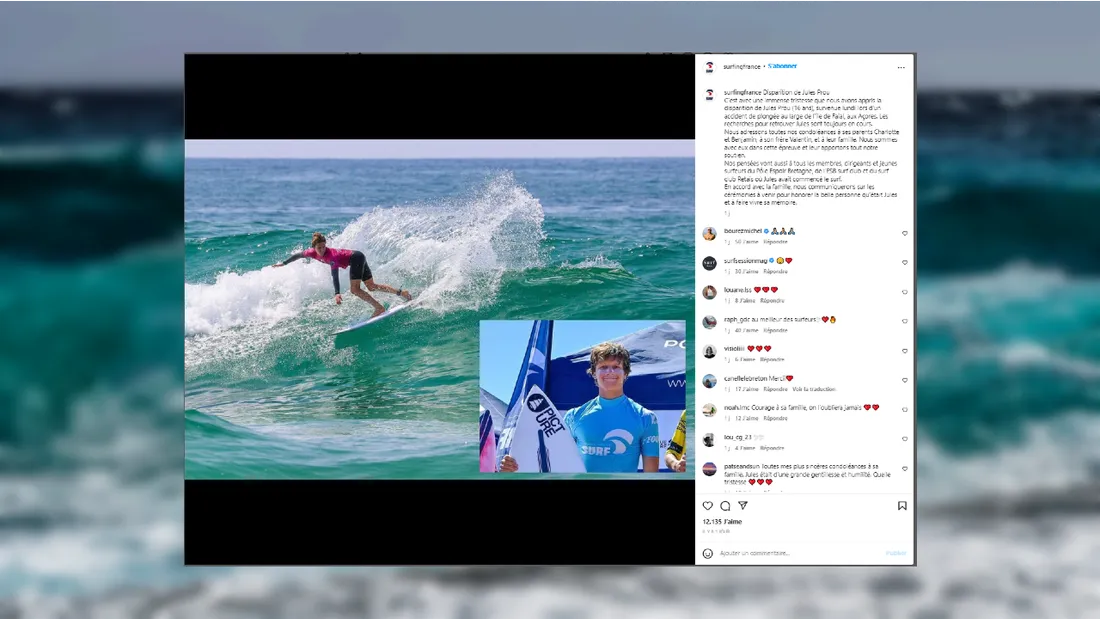Open the three-dot more options menu

pos(901,67)
